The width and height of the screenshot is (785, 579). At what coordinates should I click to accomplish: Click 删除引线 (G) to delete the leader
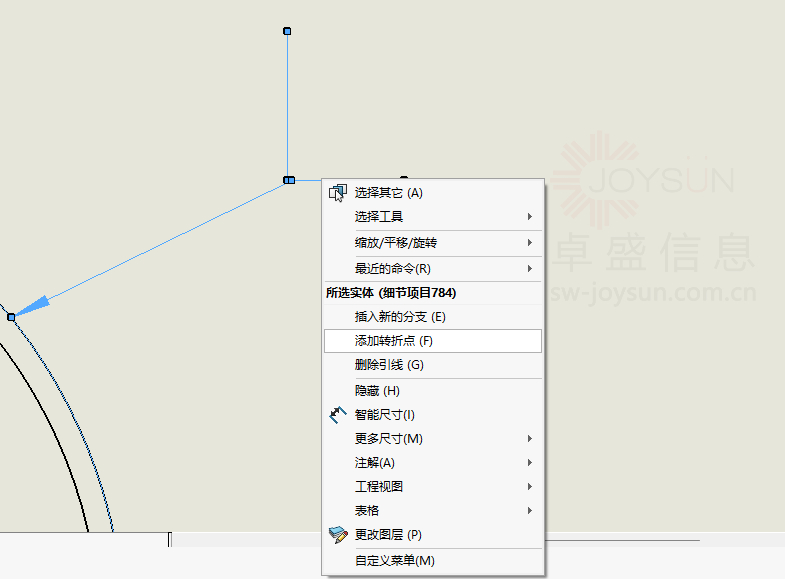[389, 365]
